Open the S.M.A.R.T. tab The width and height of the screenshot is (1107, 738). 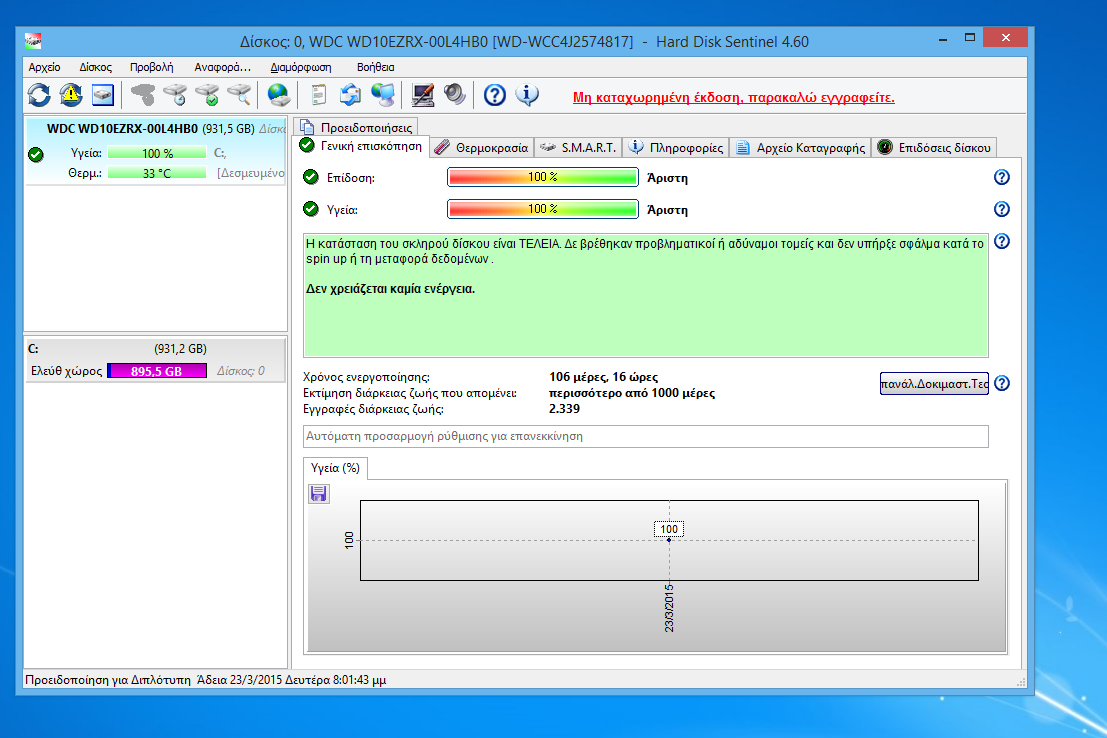tap(578, 148)
